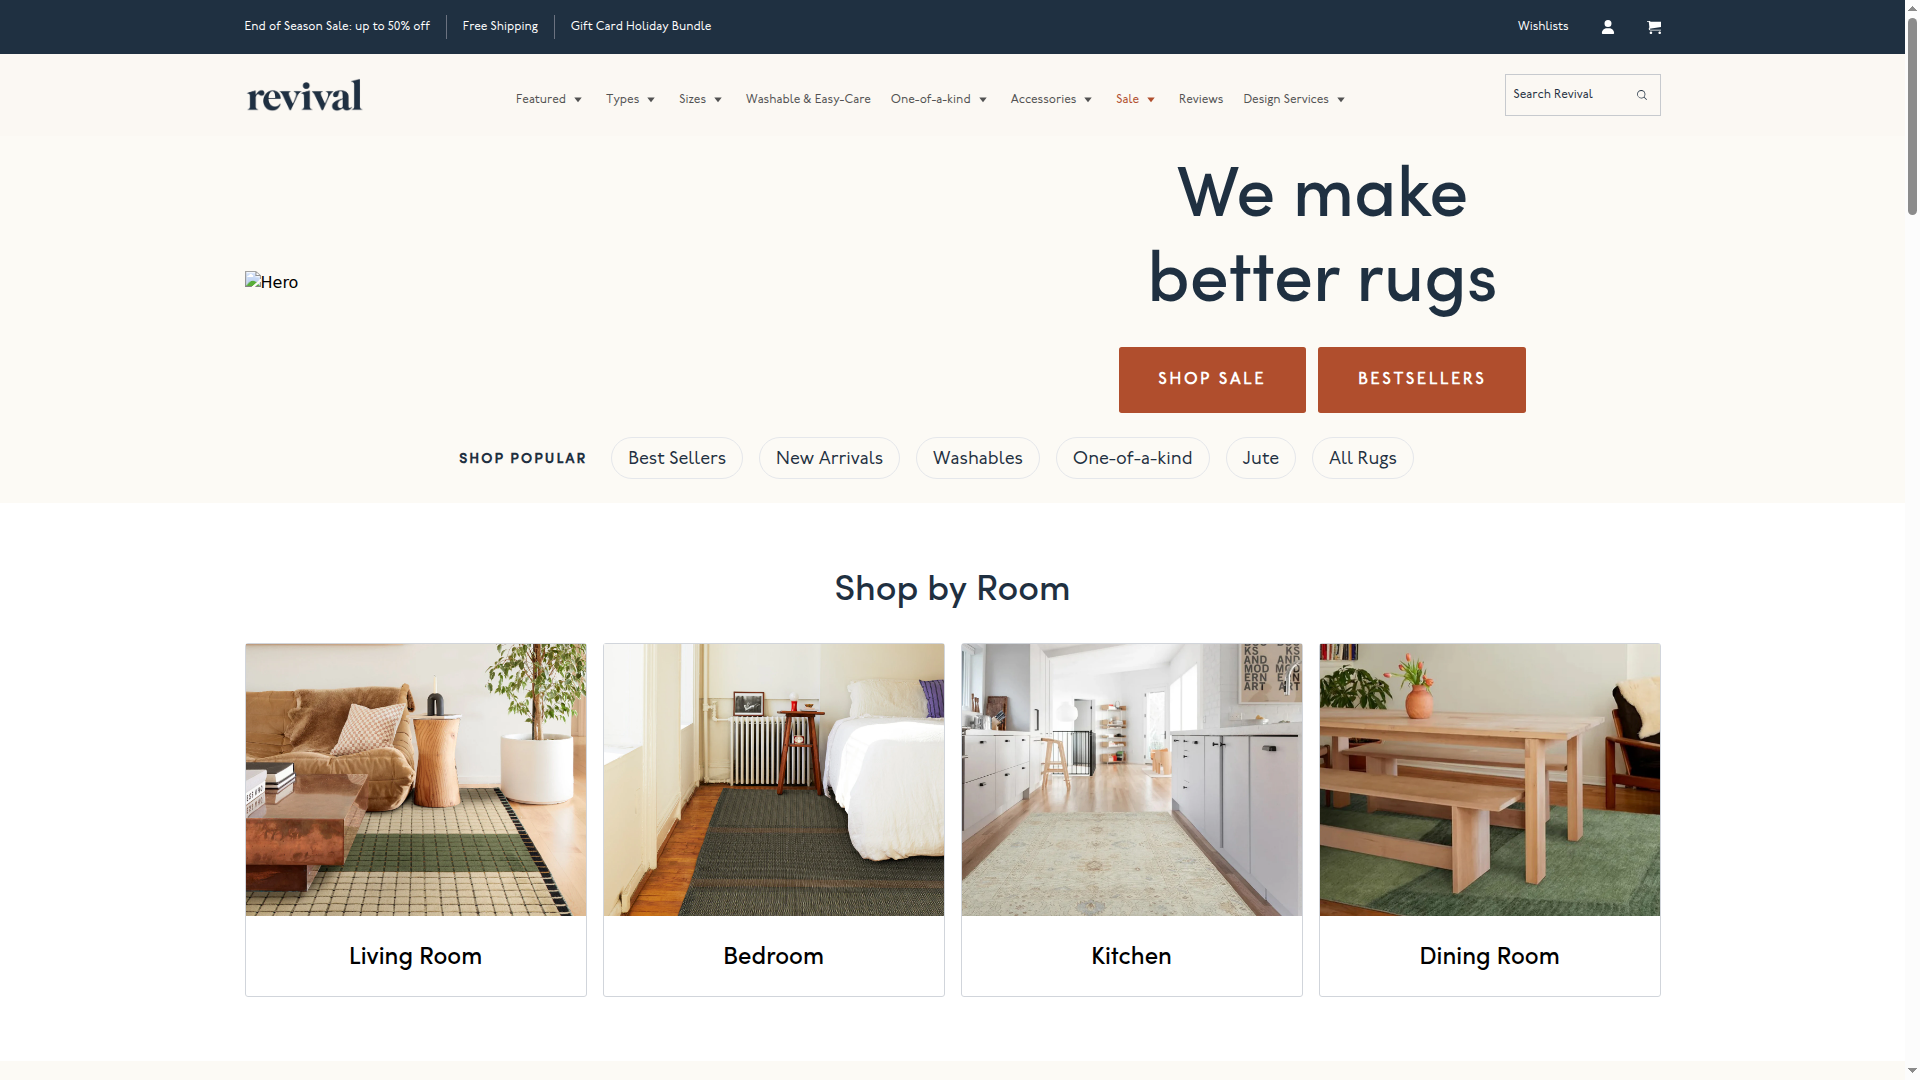Click the search magnifier icon
Screen dimensions: 1920x1080
pyautogui.click(x=1642, y=94)
